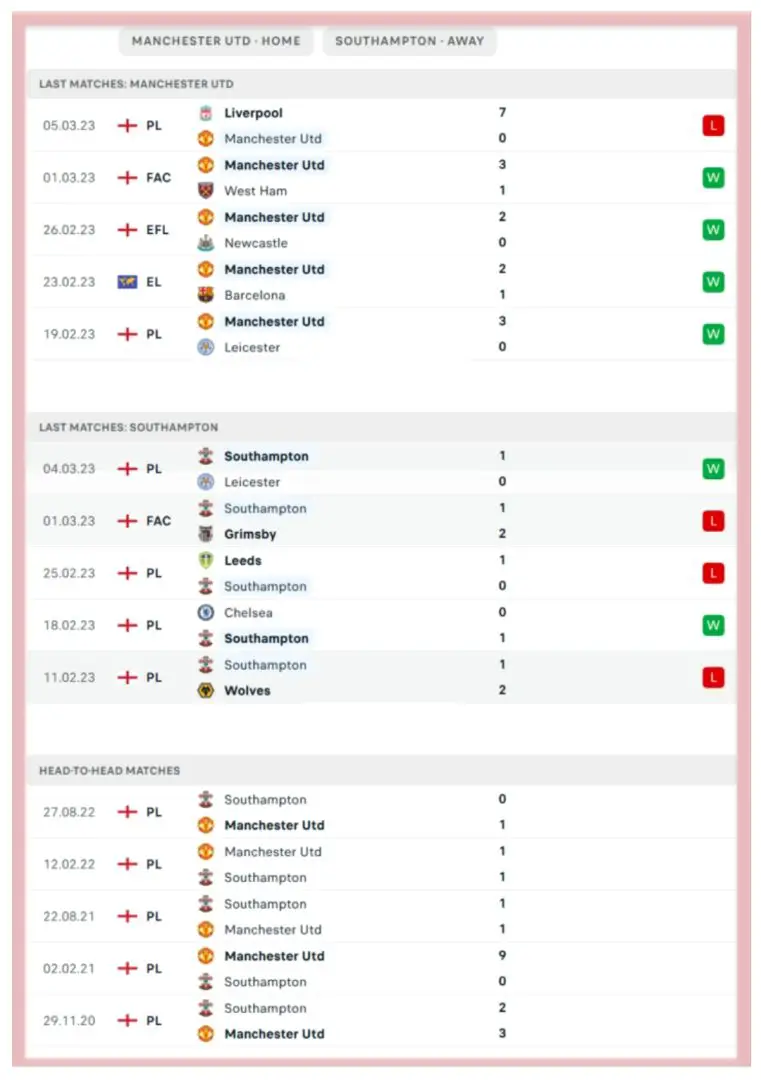The height and width of the screenshot is (1080, 761).
Task: Click the Grimsby club crest
Action: point(206,534)
